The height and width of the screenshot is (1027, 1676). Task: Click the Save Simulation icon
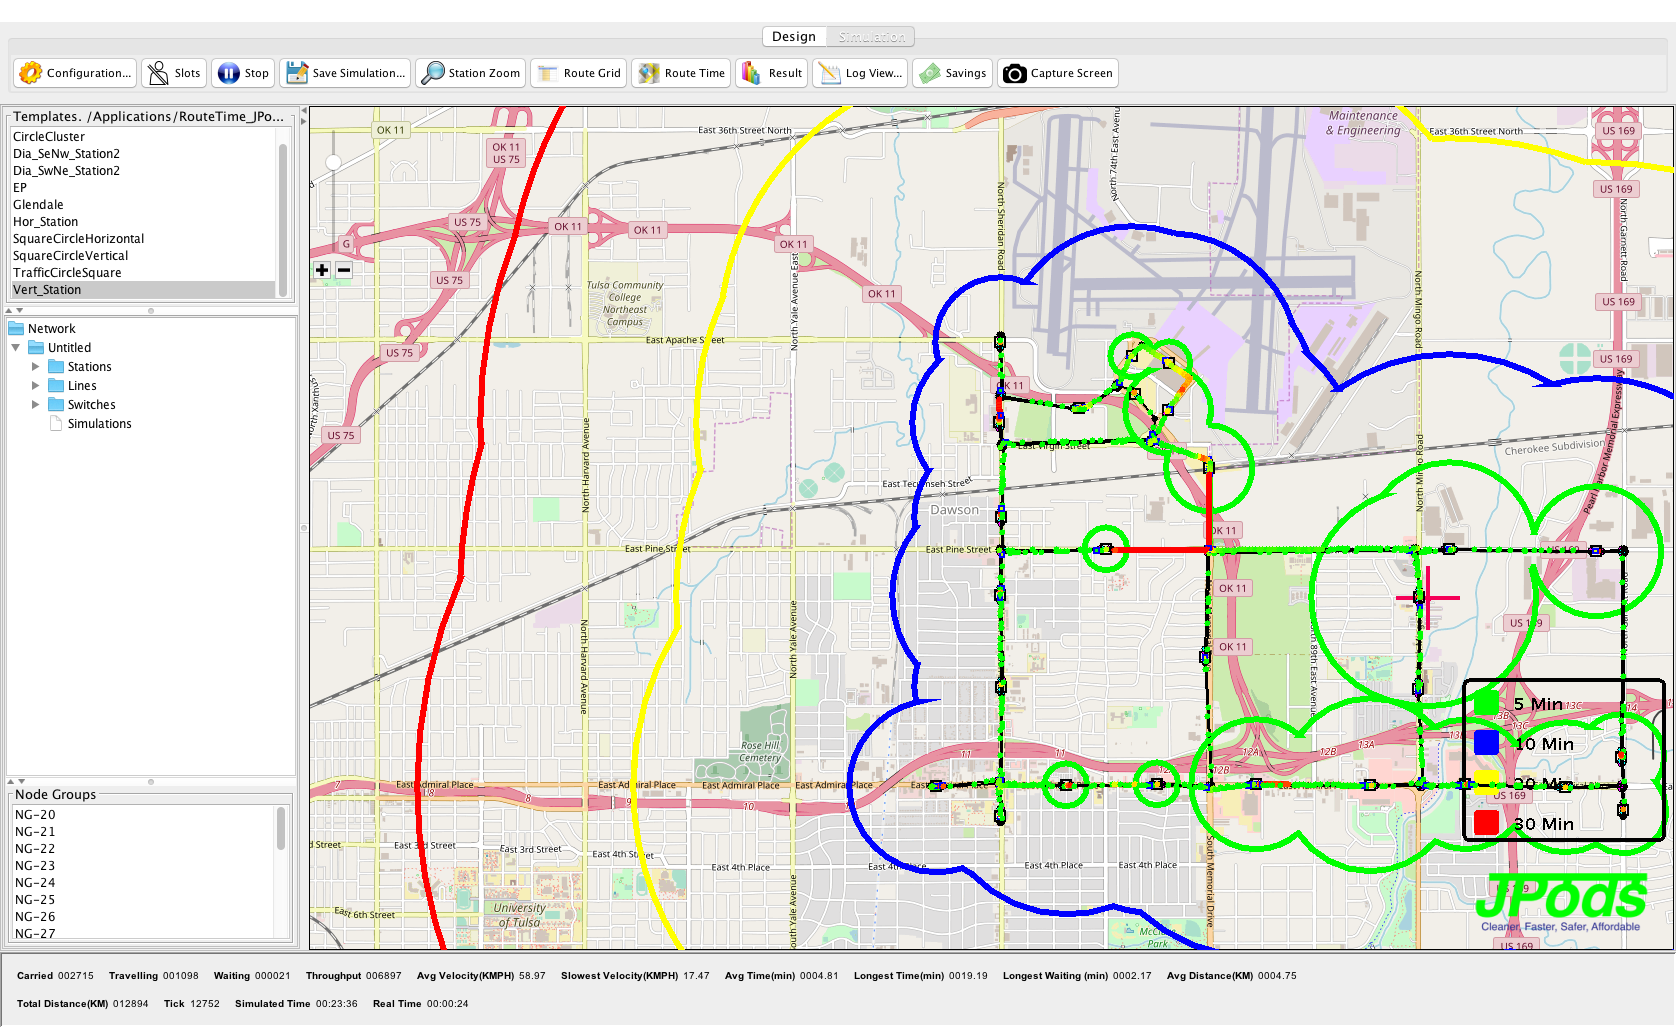click(296, 73)
